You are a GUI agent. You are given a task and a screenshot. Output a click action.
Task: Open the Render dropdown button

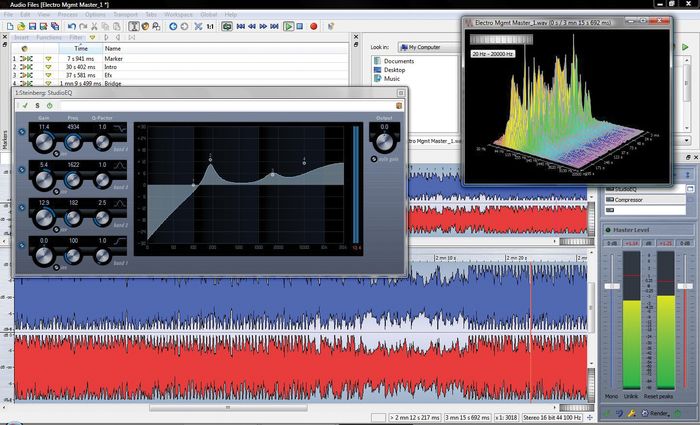point(656,413)
